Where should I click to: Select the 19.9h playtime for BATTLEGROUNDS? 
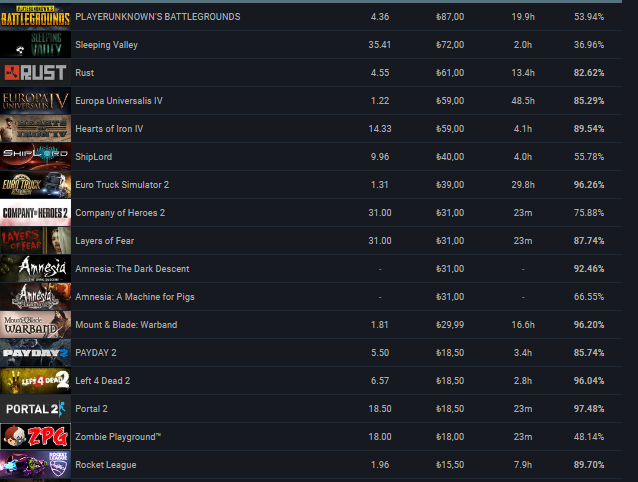pos(523,17)
